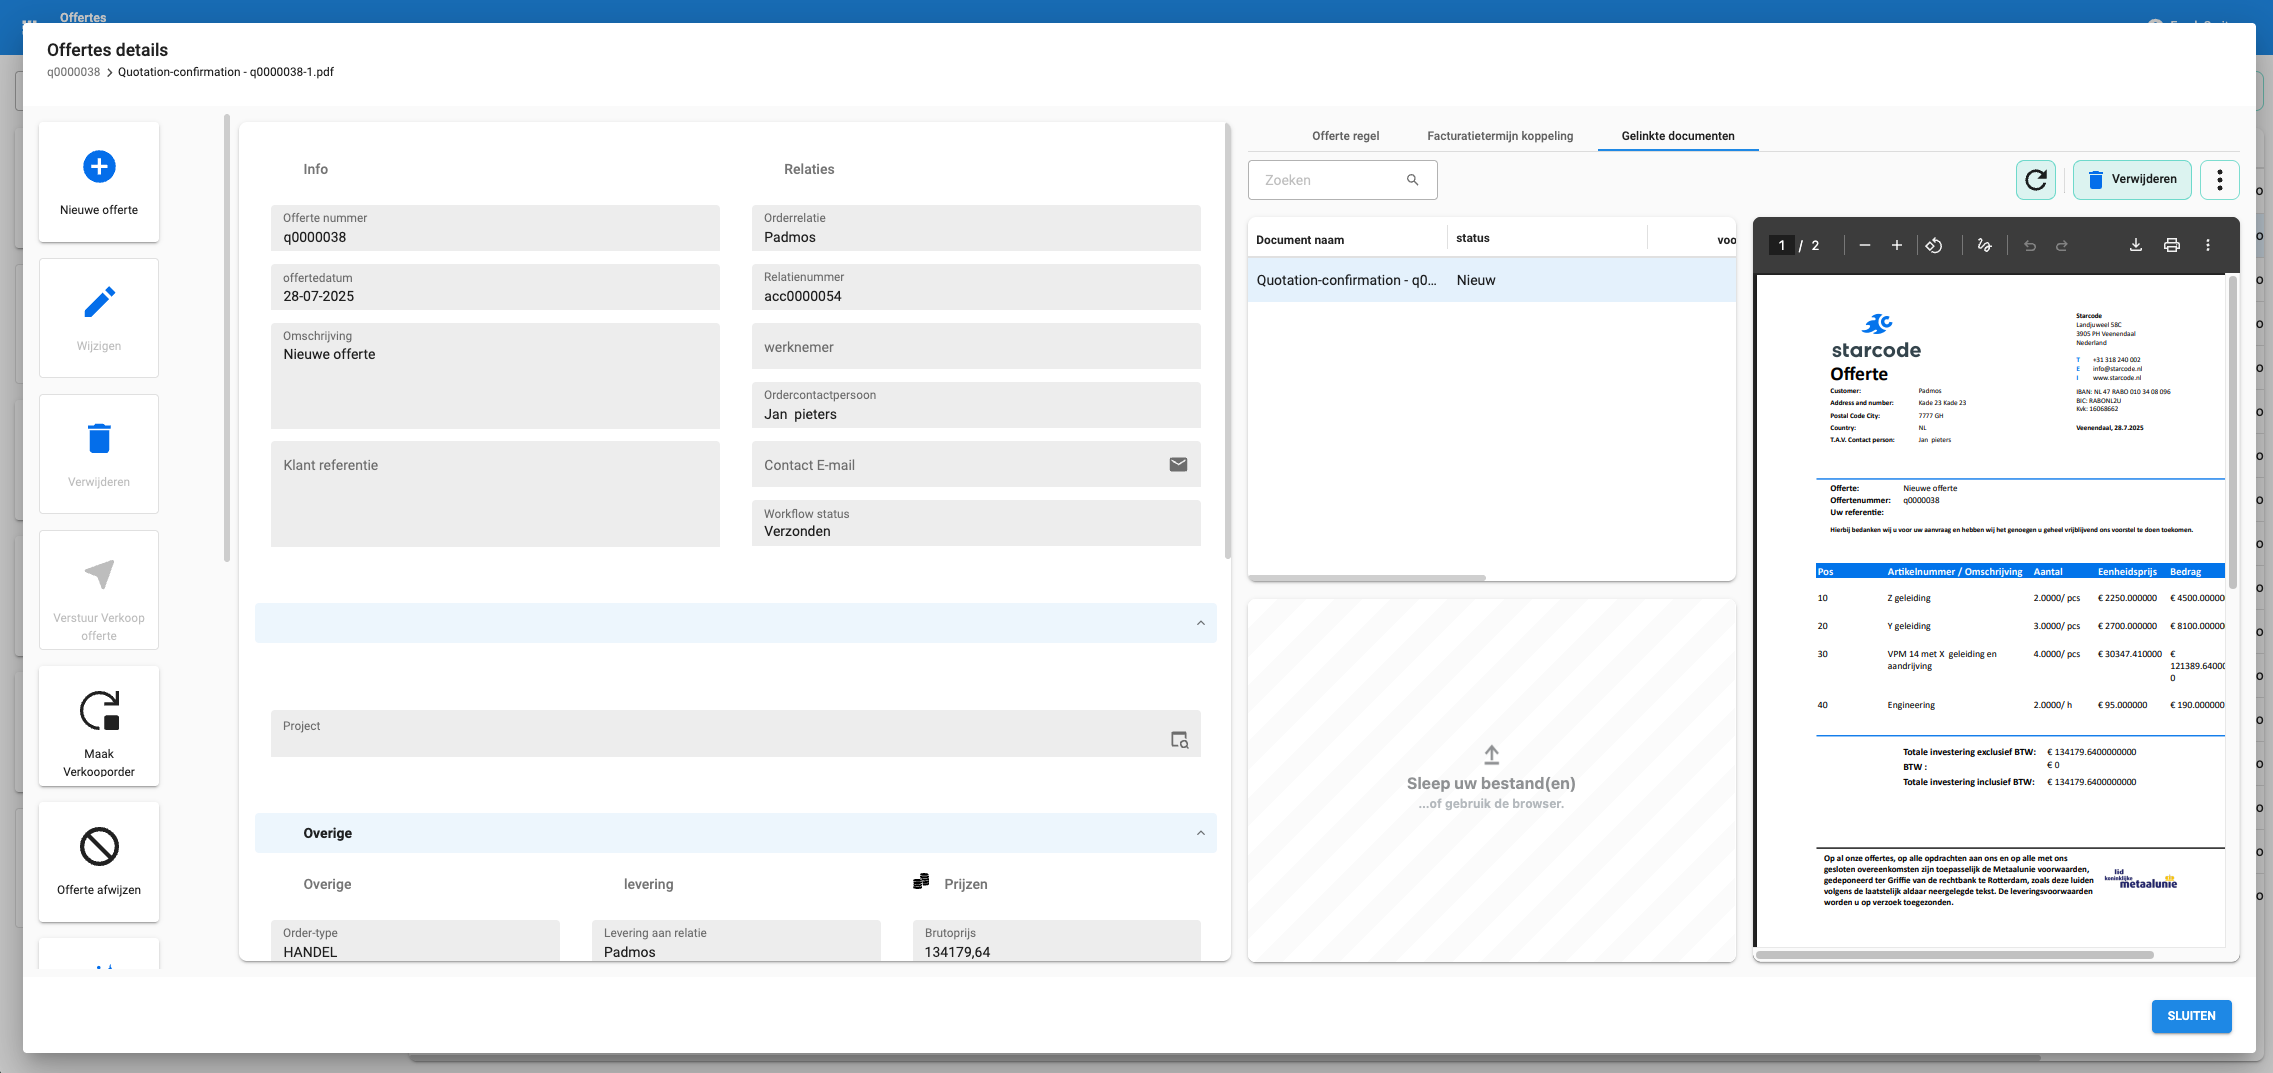Viewport: 2273px width, 1073px height.
Task: Click the file drop zone Sleep uw bestand(en)
Action: click(x=1491, y=780)
